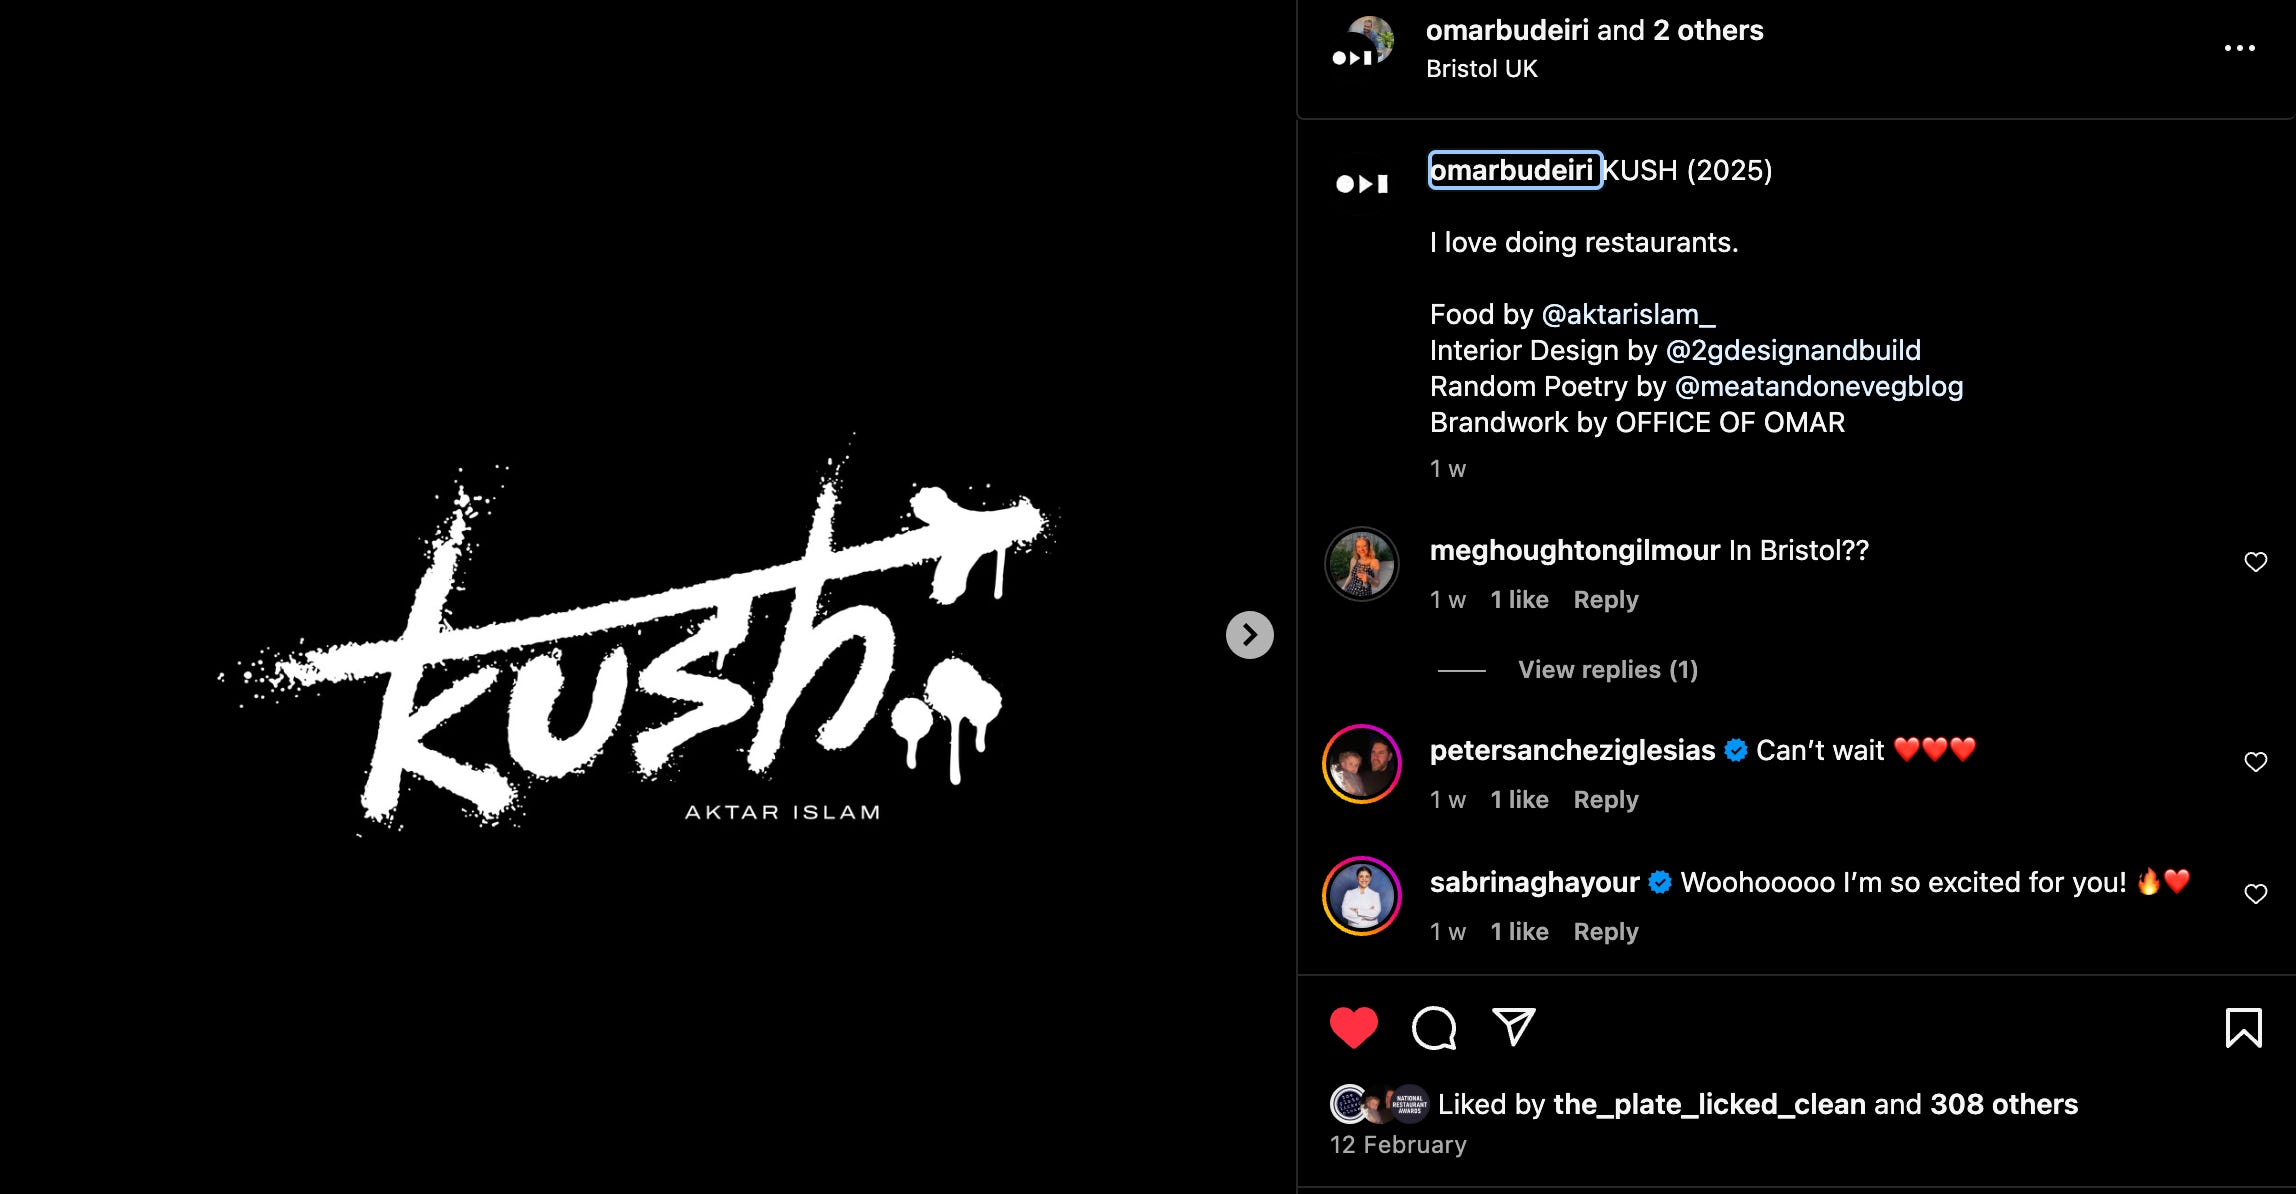Open the three-dots more options menu

pos(2239,48)
